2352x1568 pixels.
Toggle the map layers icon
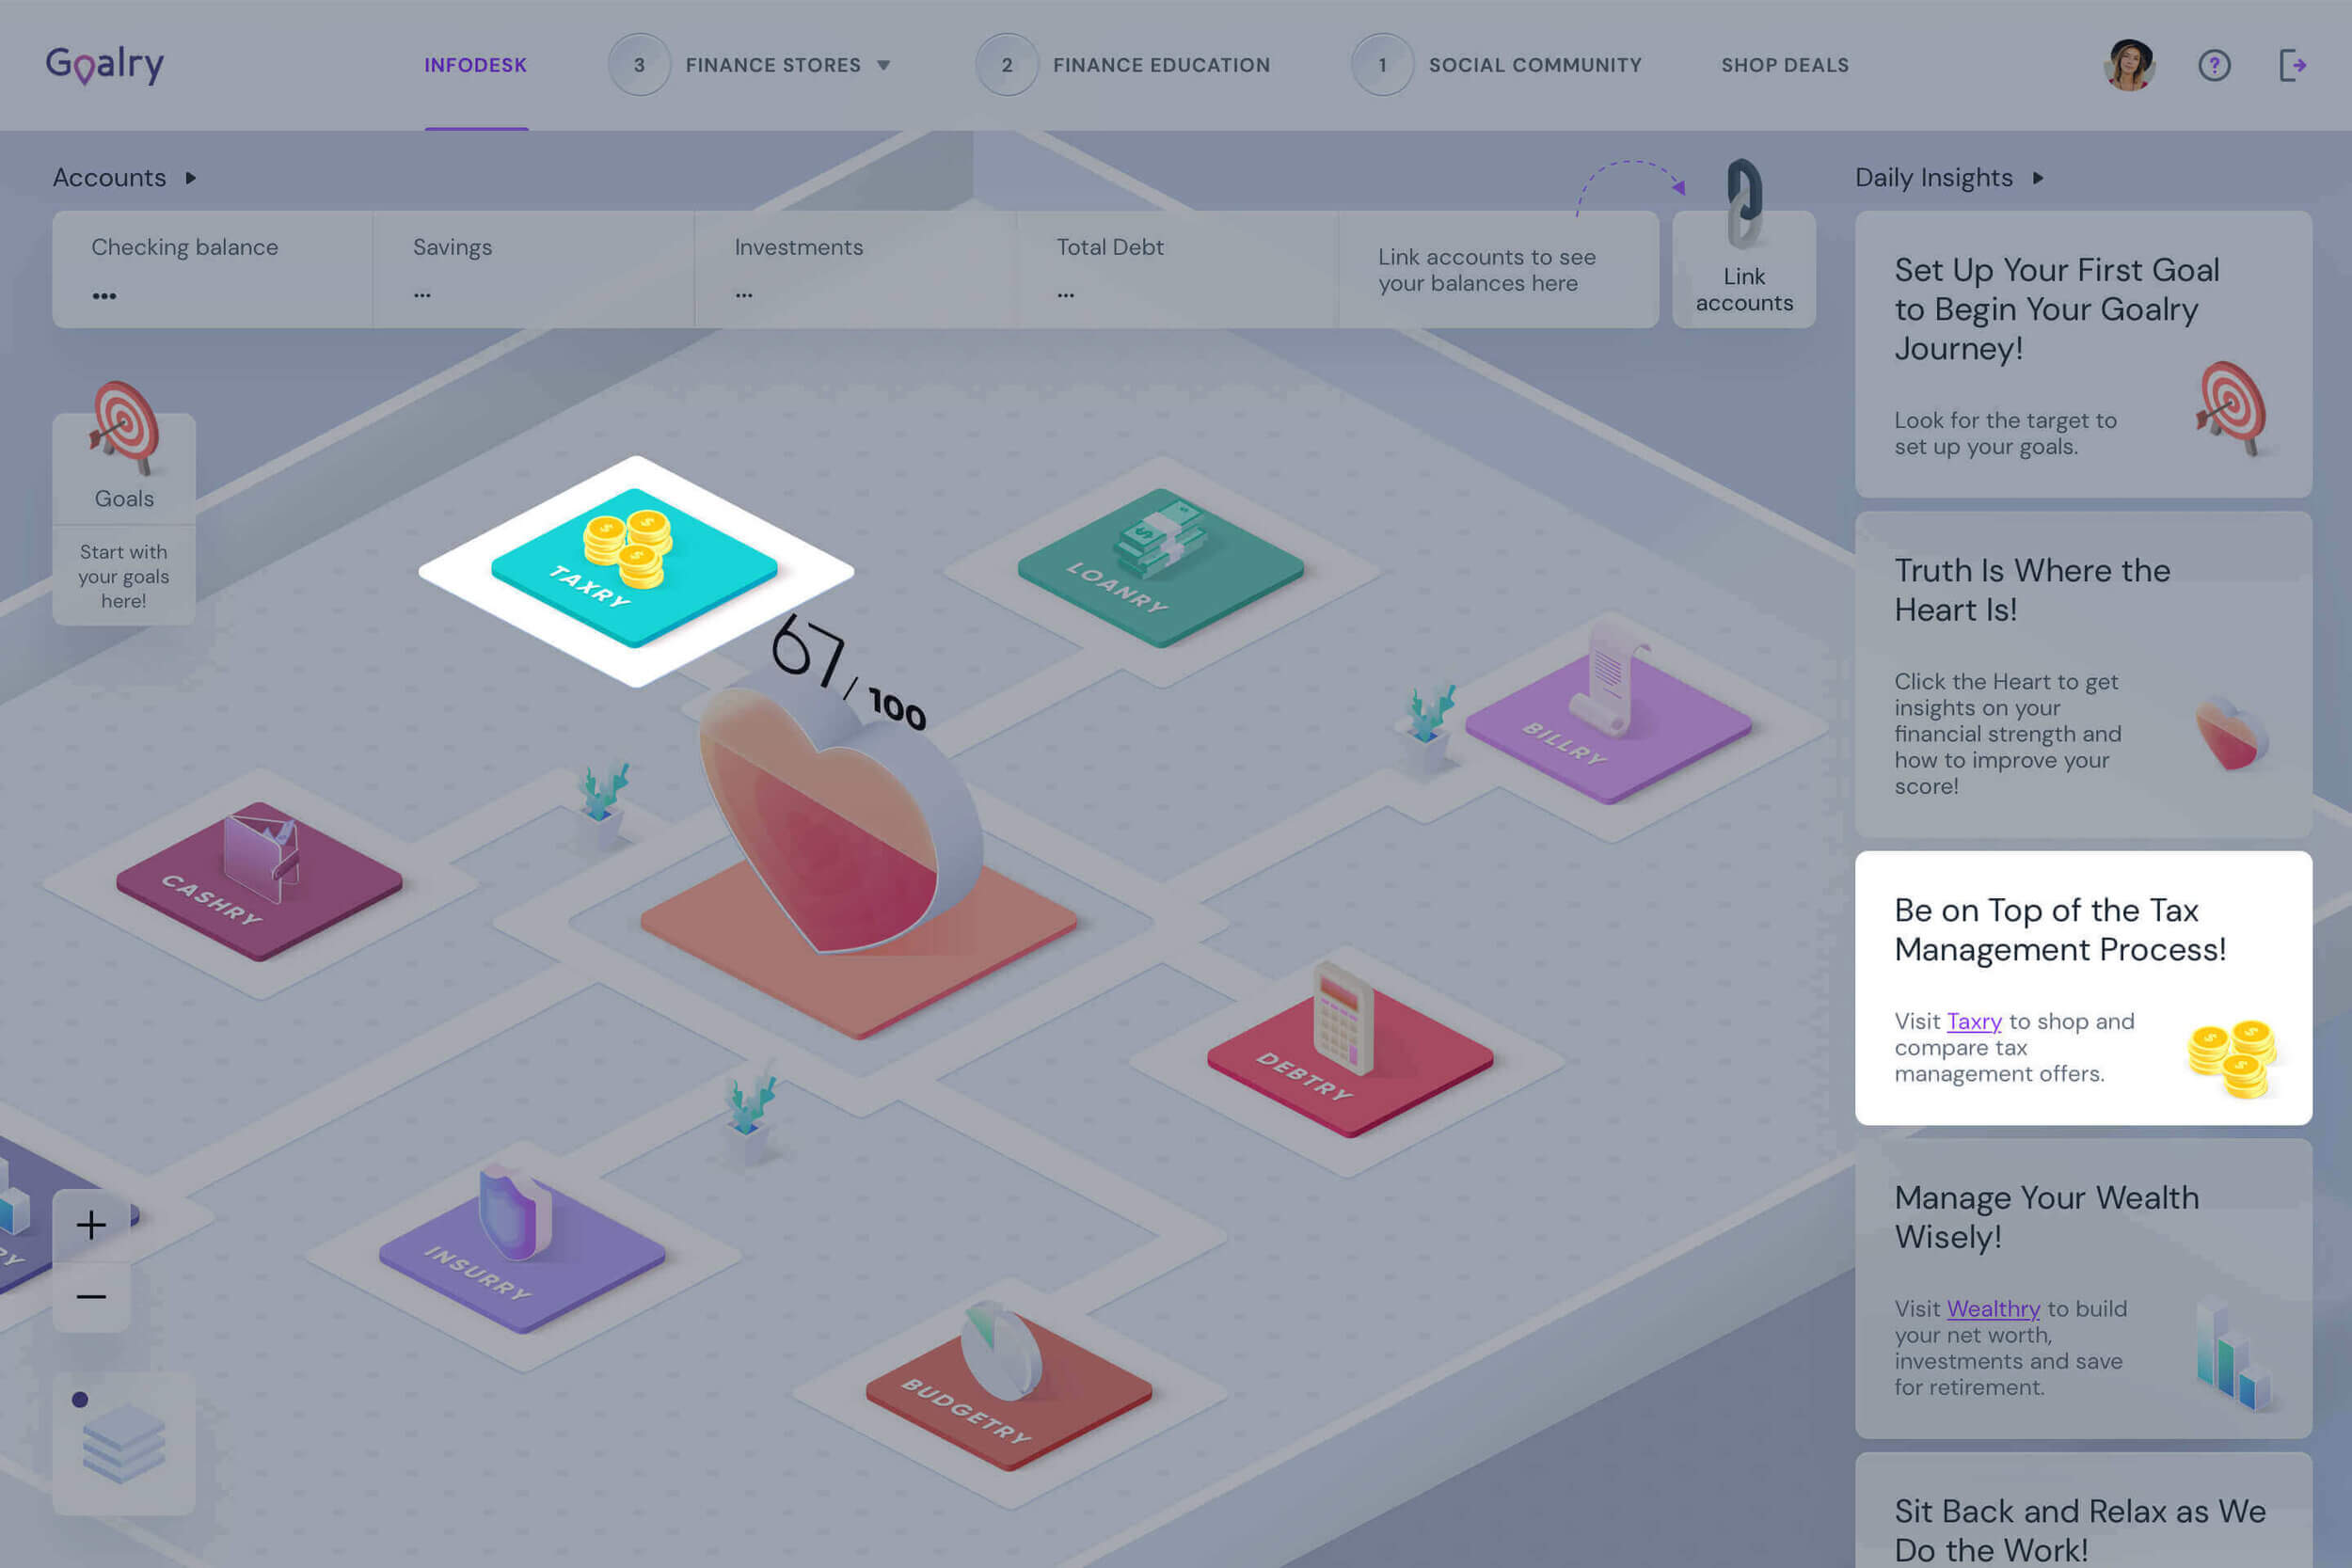tap(123, 1442)
